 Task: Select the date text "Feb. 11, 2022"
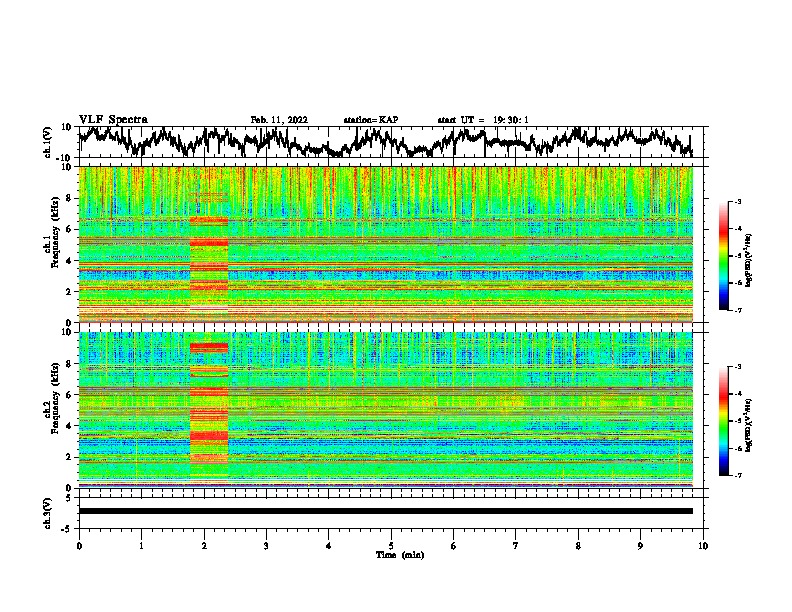[279, 120]
